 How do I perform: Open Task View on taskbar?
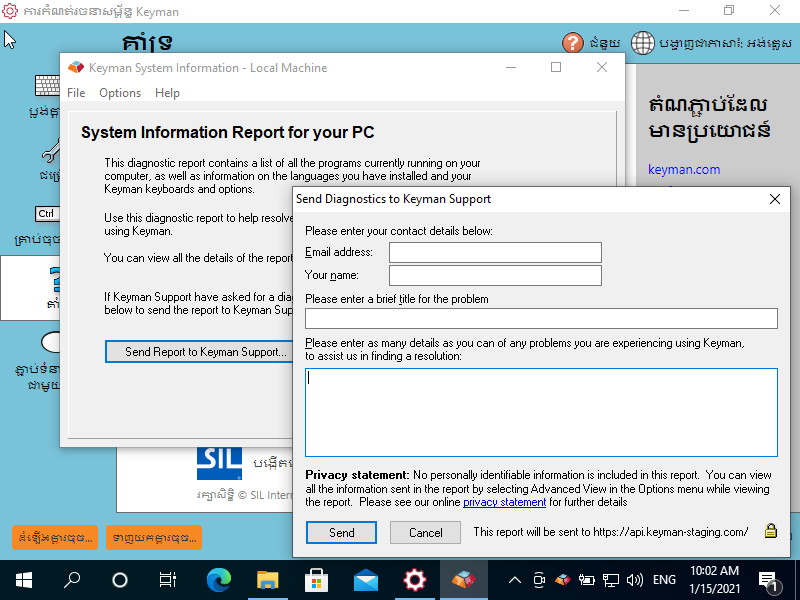(x=167, y=580)
